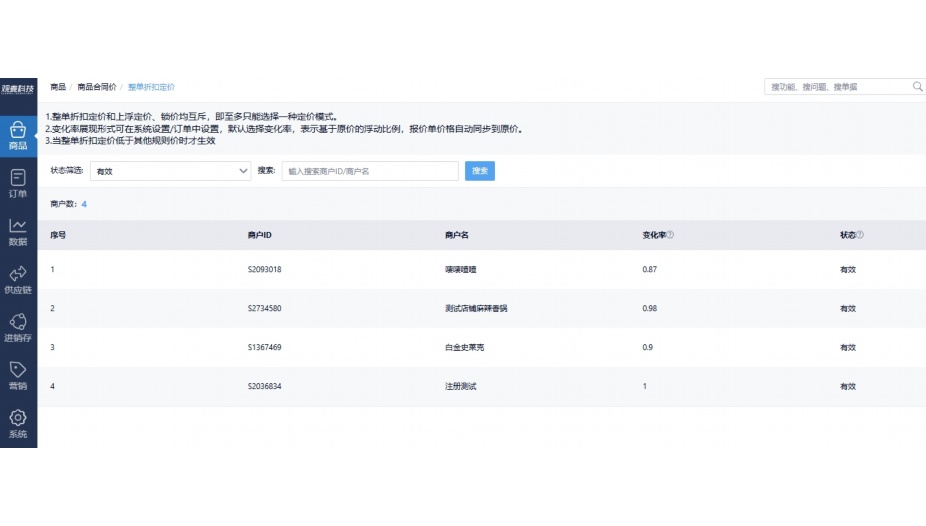Click the magnifier icon in global search

917,87
